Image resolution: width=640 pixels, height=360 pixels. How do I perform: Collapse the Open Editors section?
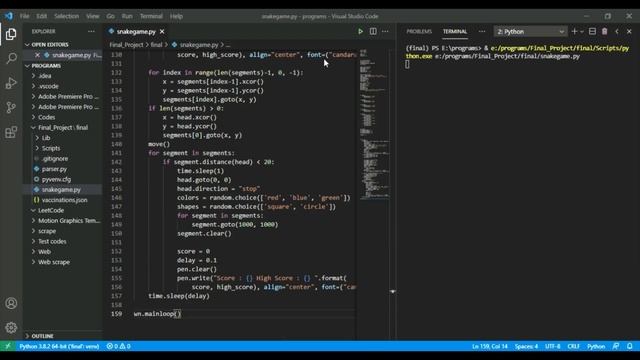[x=50, y=44]
